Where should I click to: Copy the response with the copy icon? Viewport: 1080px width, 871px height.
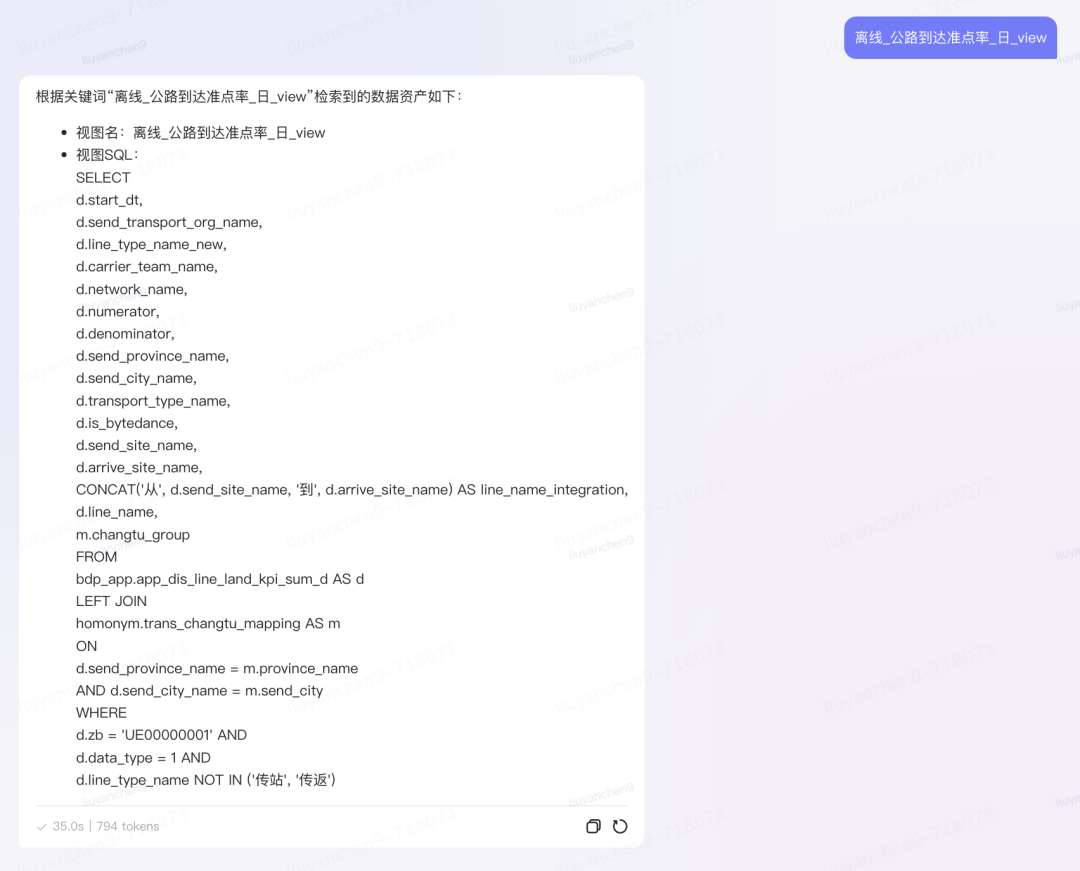coord(593,826)
